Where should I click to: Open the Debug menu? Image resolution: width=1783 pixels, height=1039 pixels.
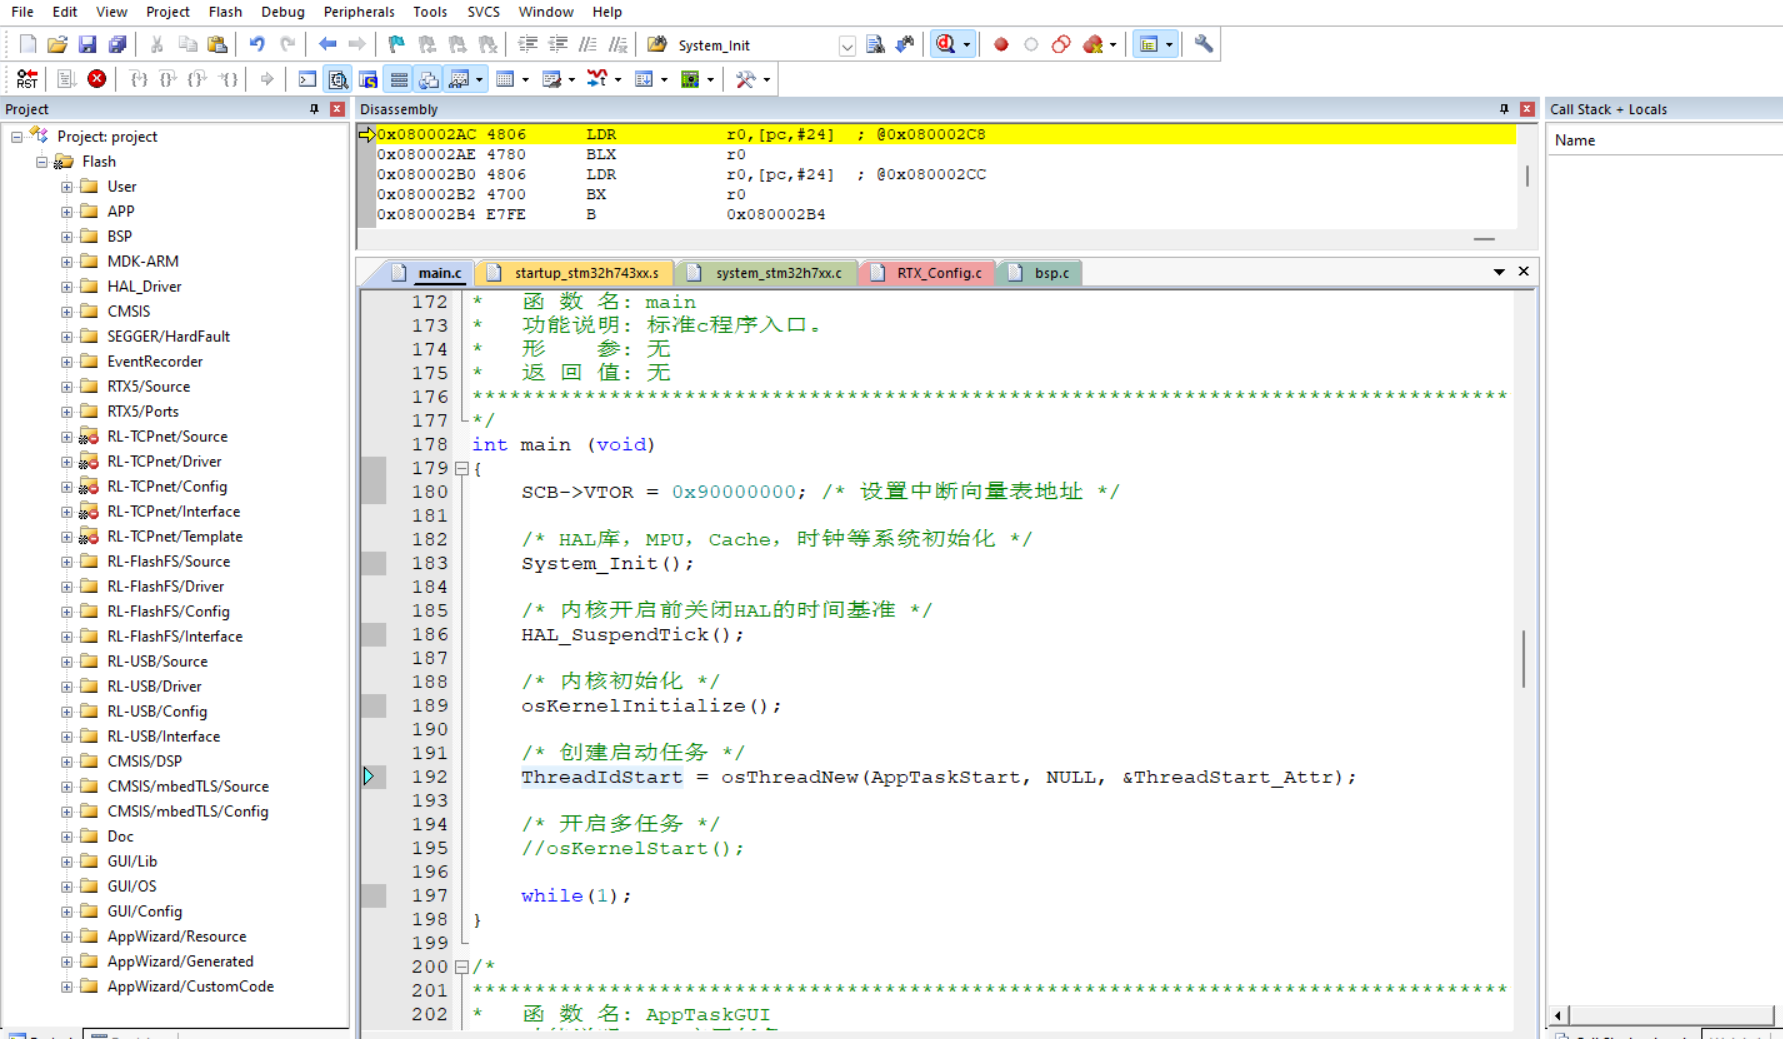pyautogui.click(x=283, y=12)
